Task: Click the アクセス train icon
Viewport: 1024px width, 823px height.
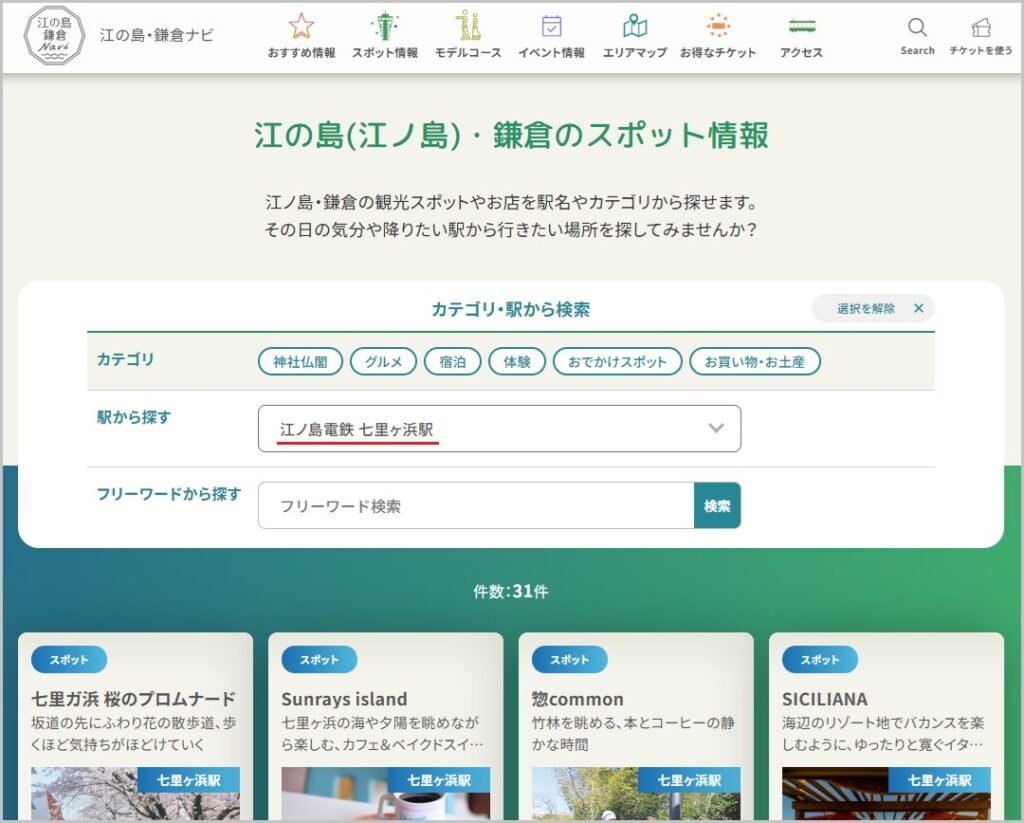Action: (801, 27)
